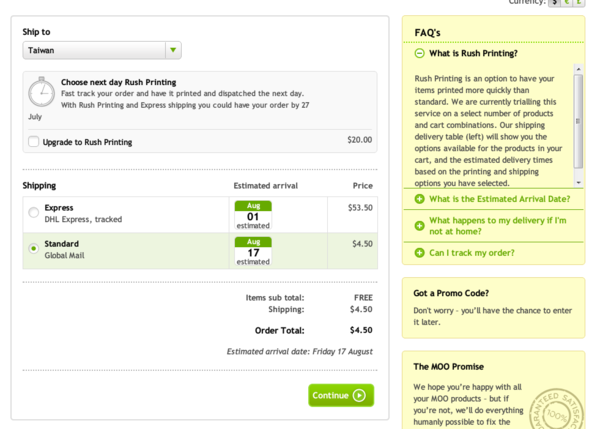Click the minus icon beside What is Rush Printing
This screenshot has width=600, height=429.
(419, 53)
